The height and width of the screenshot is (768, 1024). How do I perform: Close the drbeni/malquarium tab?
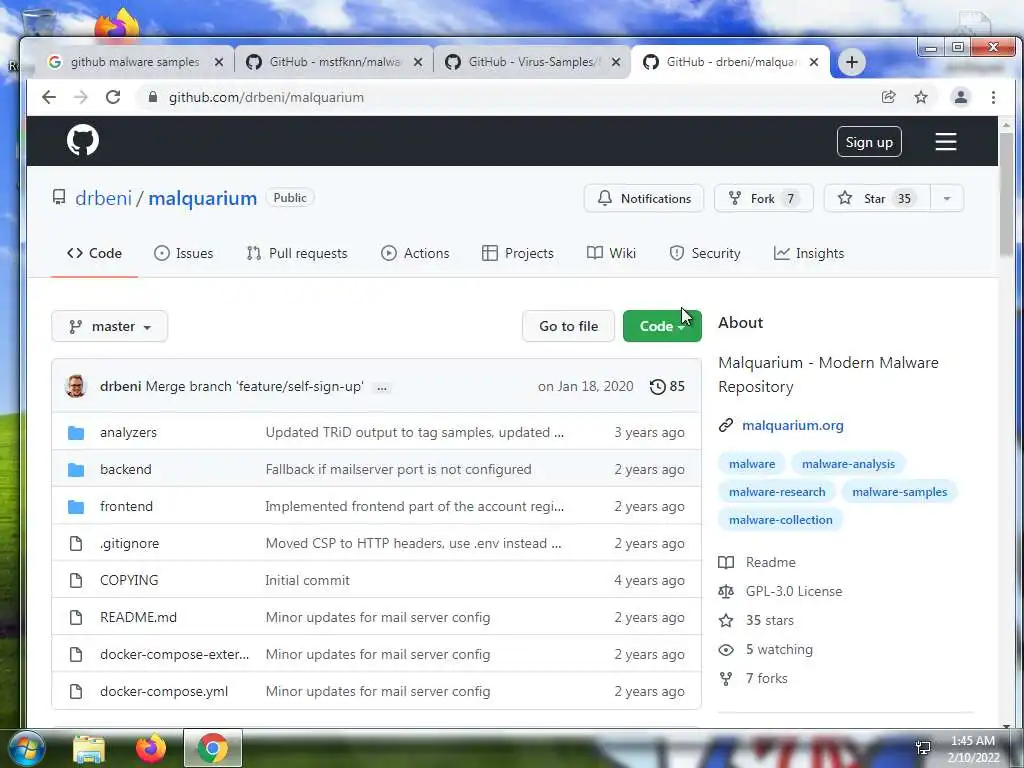click(x=814, y=62)
